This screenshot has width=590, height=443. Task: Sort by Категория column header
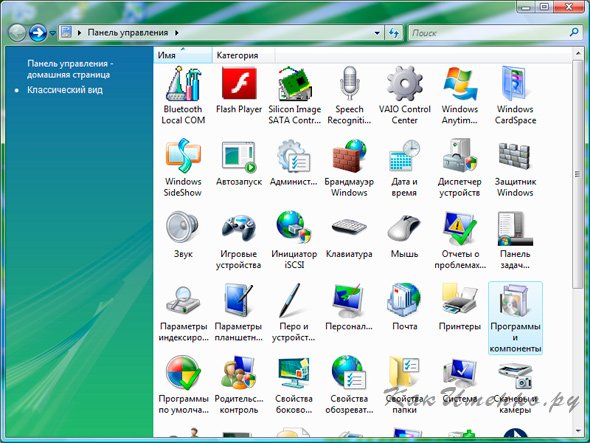(243, 55)
